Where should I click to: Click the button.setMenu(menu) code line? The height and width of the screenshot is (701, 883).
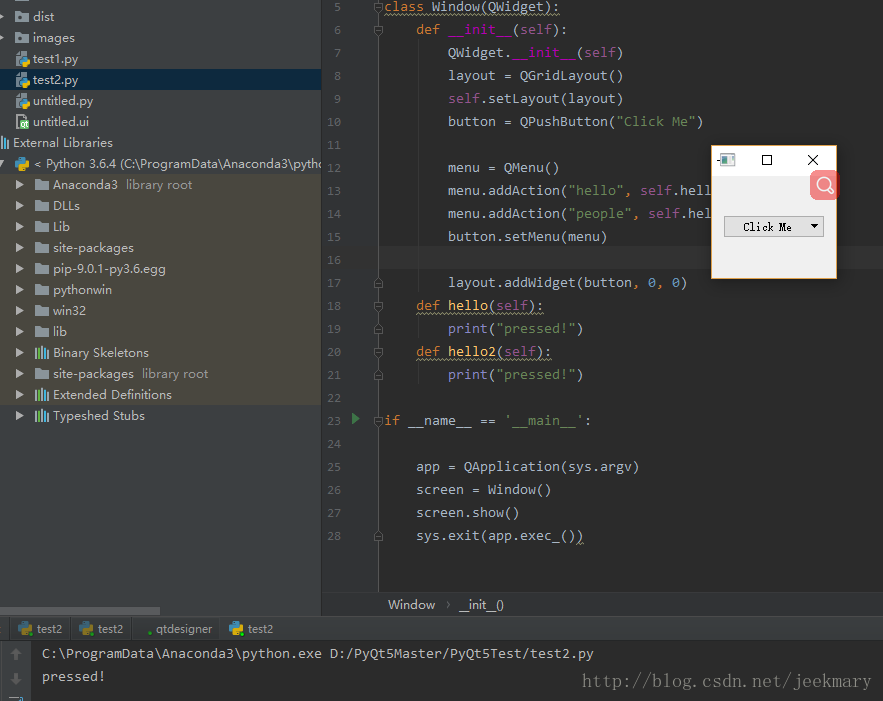(x=527, y=236)
